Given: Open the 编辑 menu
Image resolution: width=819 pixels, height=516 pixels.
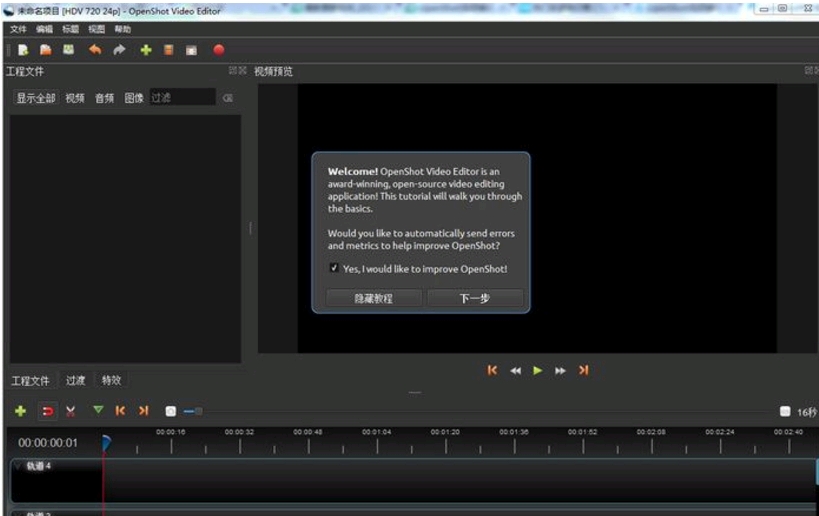Looking at the screenshot, I should click(44, 29).
